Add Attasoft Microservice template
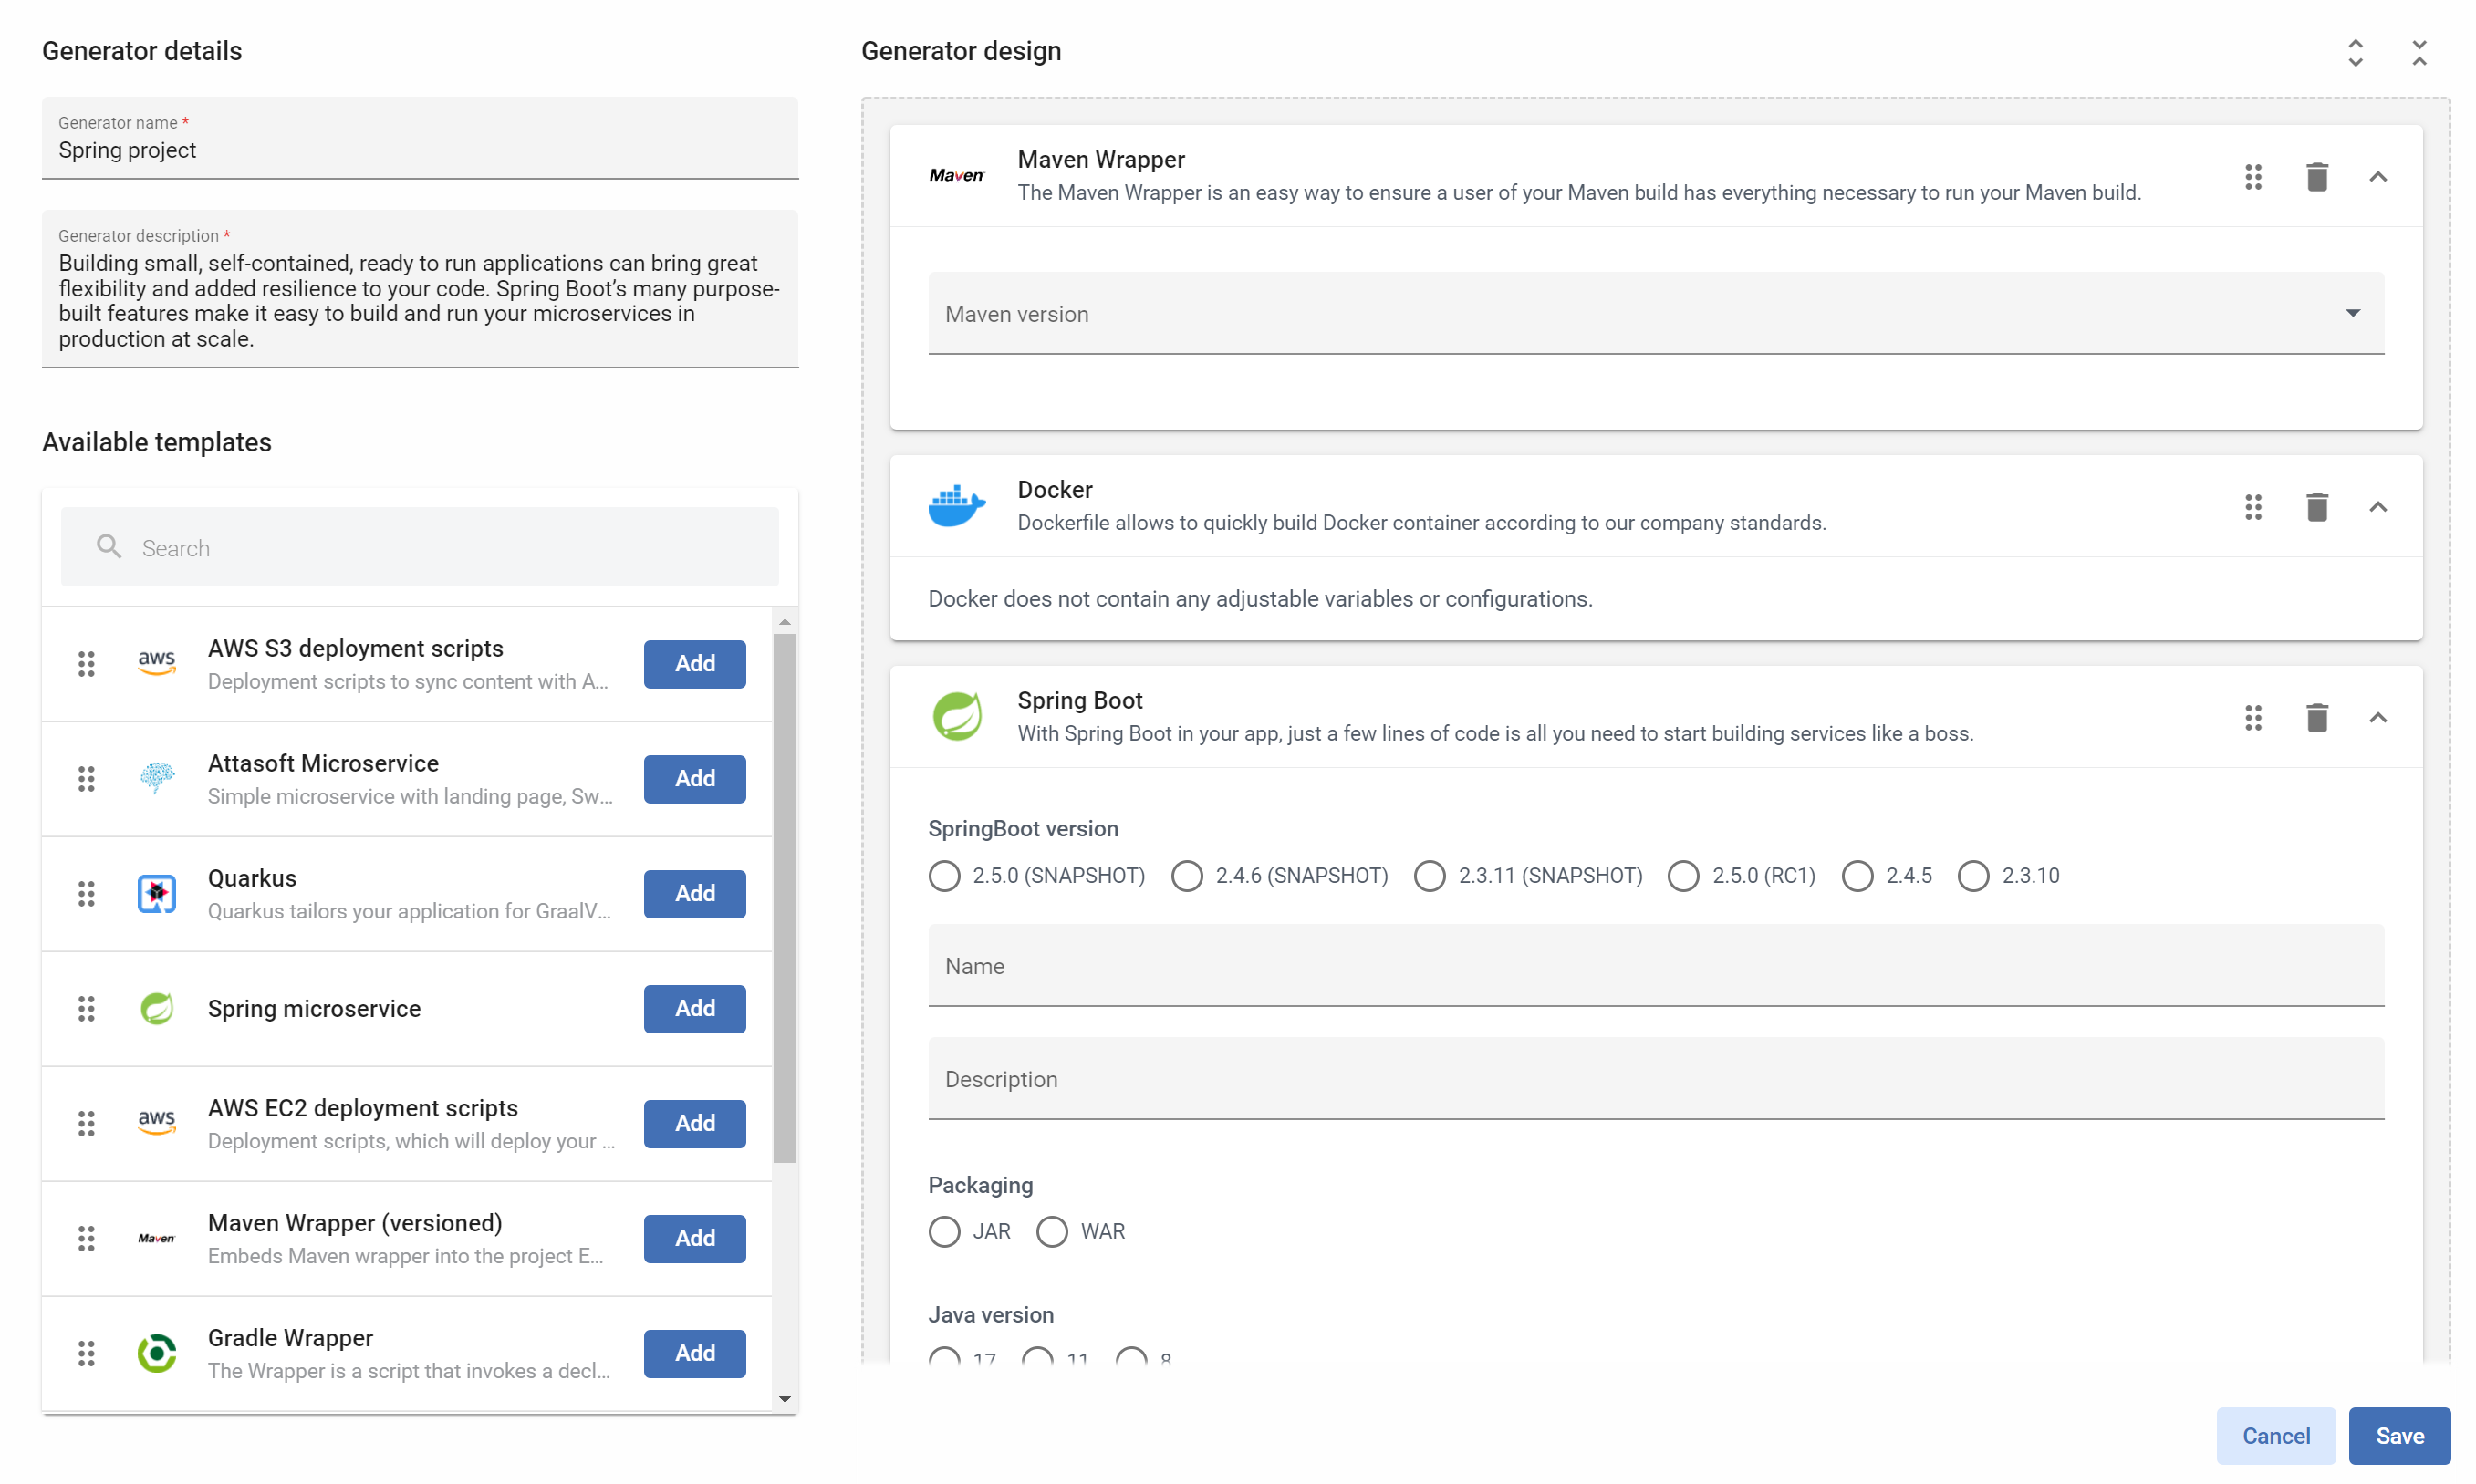The width and height of the screenshot is (2476, 1484). (x=694, y=778)
